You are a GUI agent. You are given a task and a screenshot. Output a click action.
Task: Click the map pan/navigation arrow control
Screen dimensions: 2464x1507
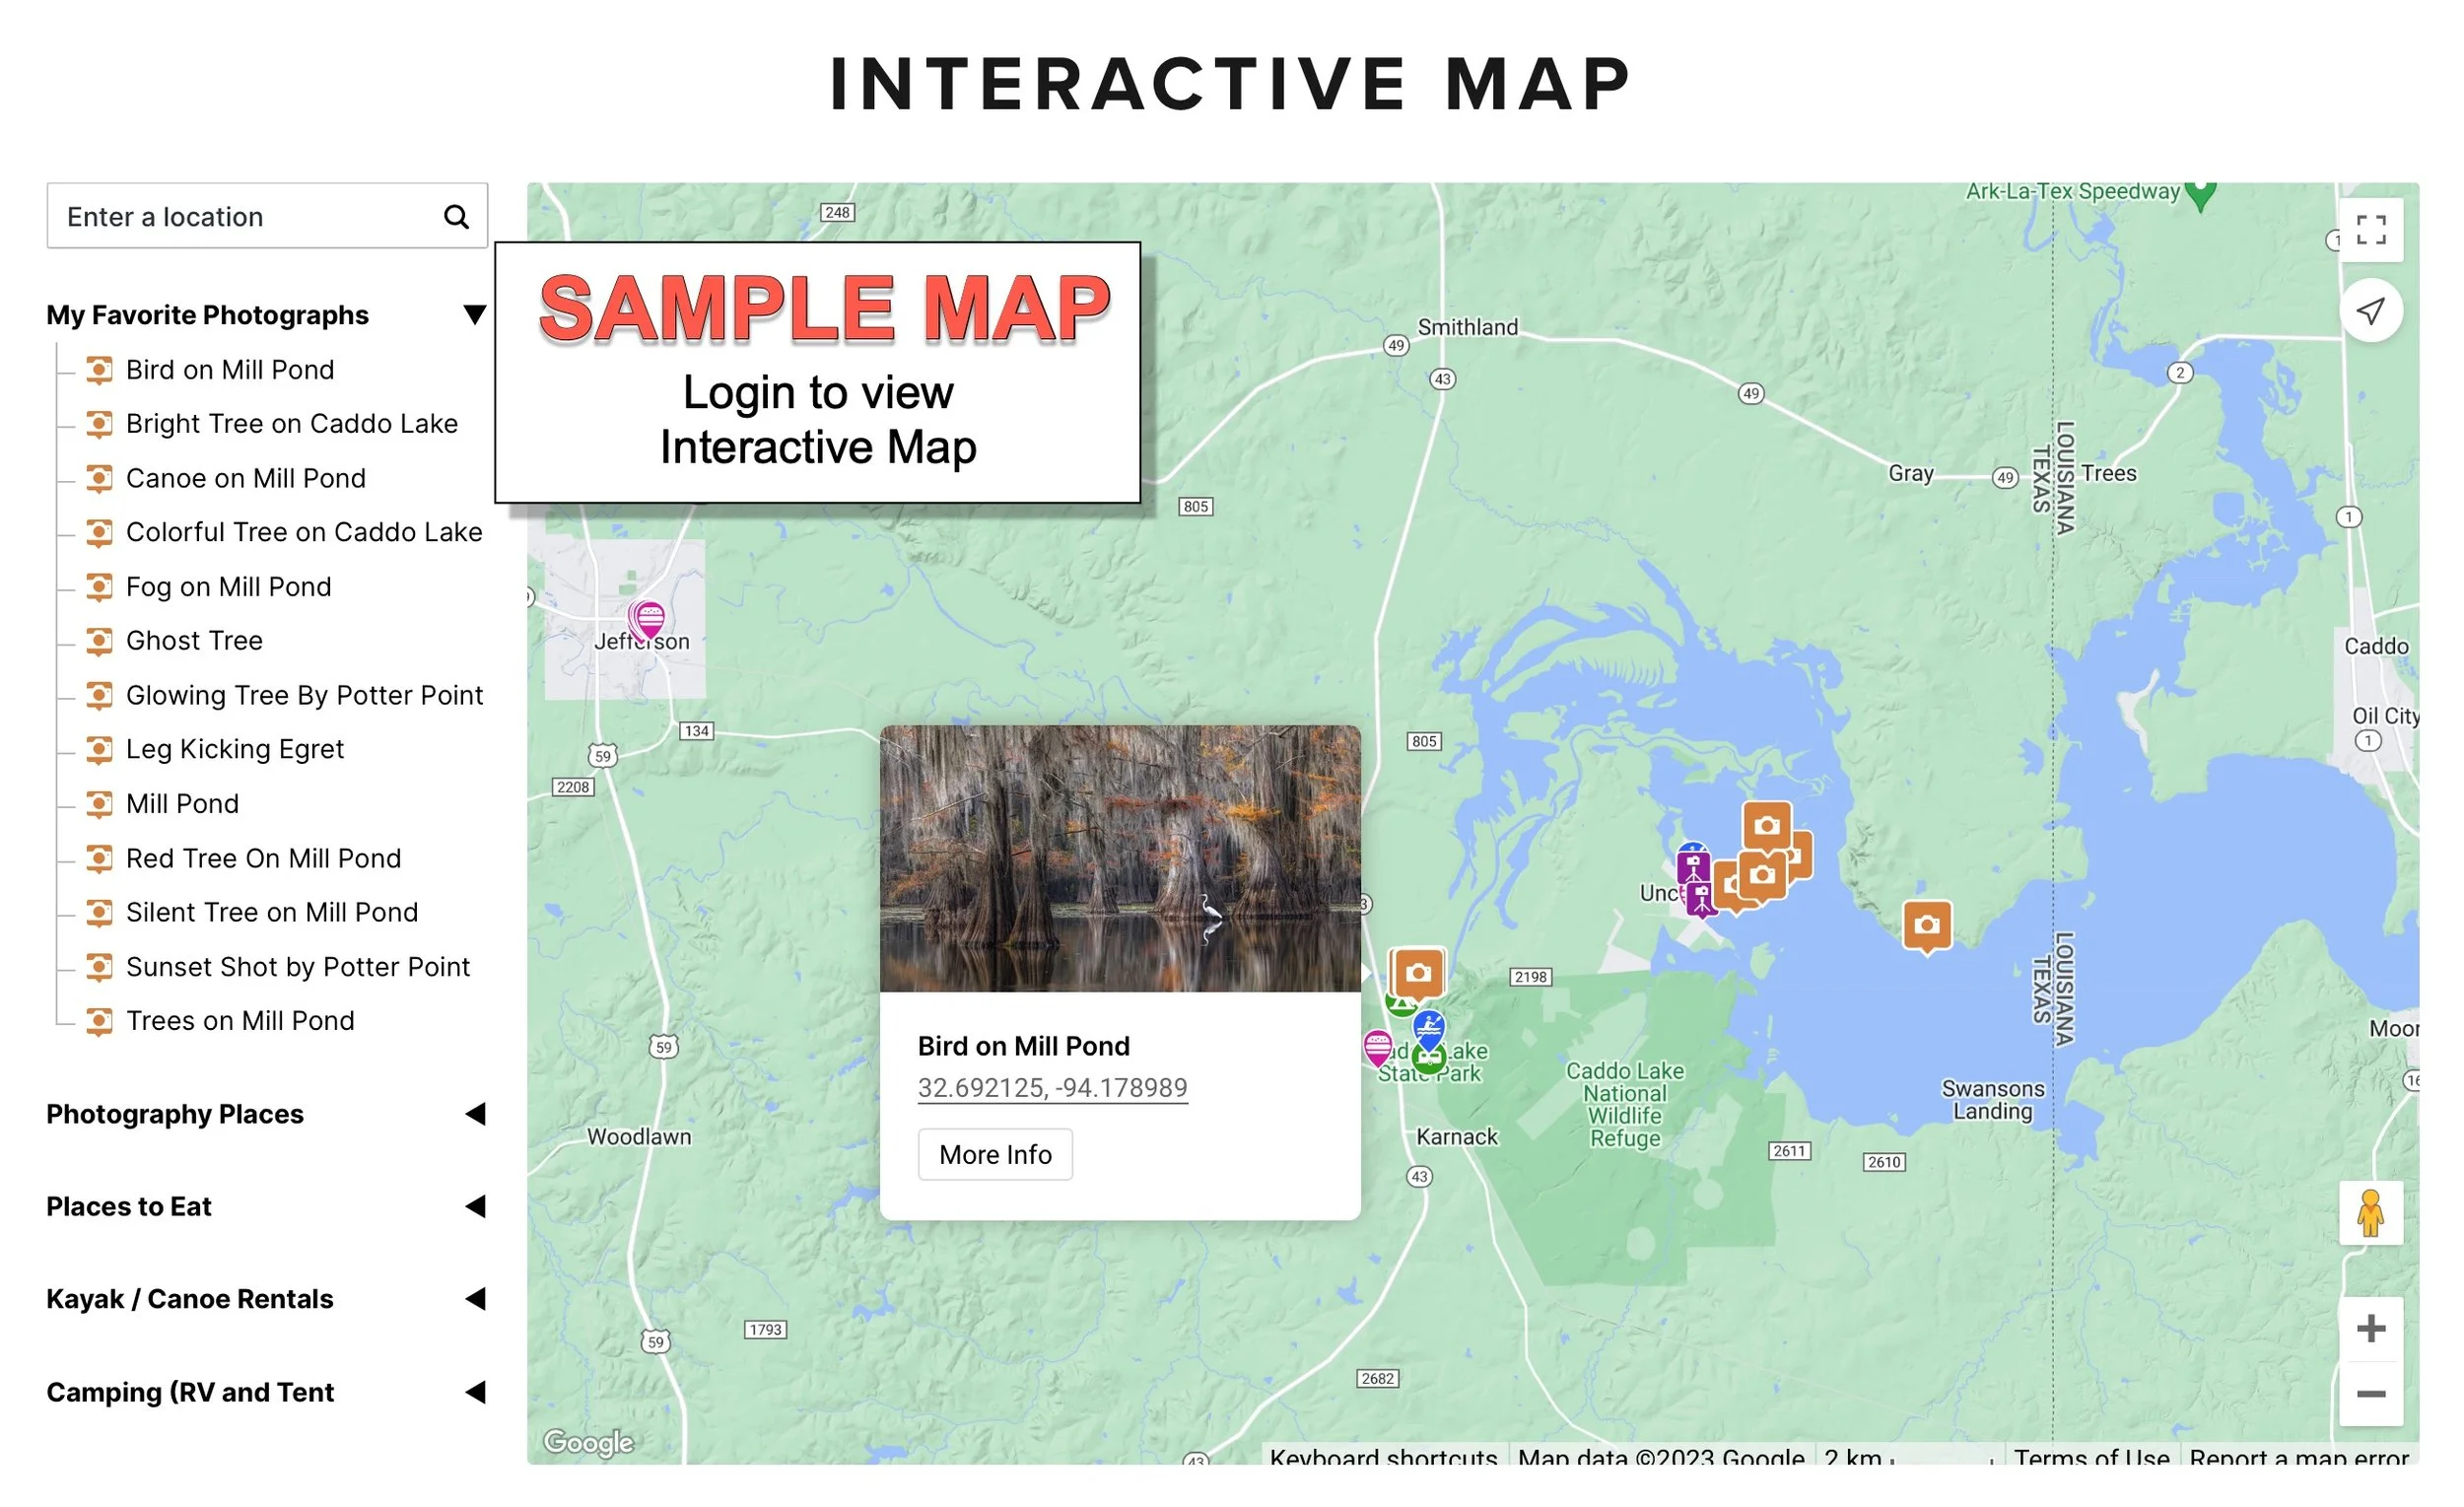tap(2371, 310)
